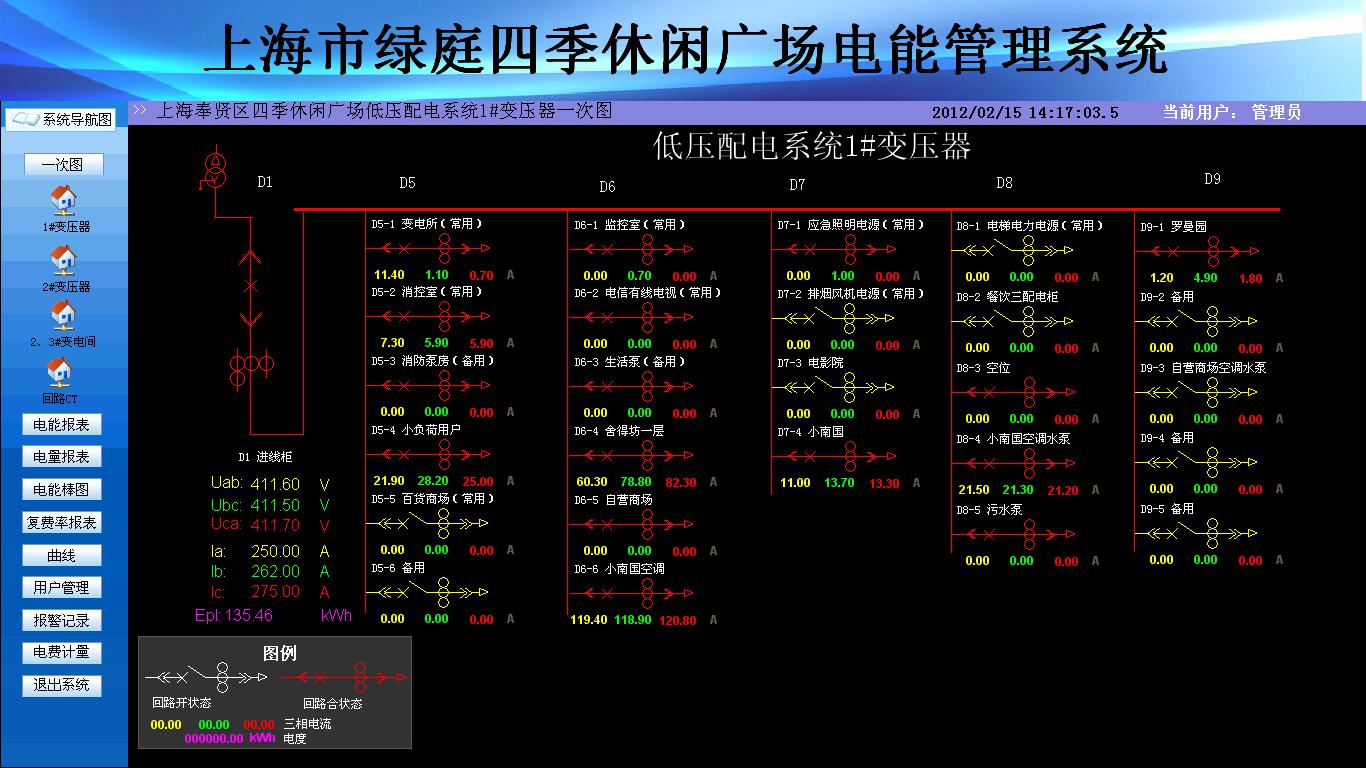Open the 回路CT house icon

tap(59, 371)
